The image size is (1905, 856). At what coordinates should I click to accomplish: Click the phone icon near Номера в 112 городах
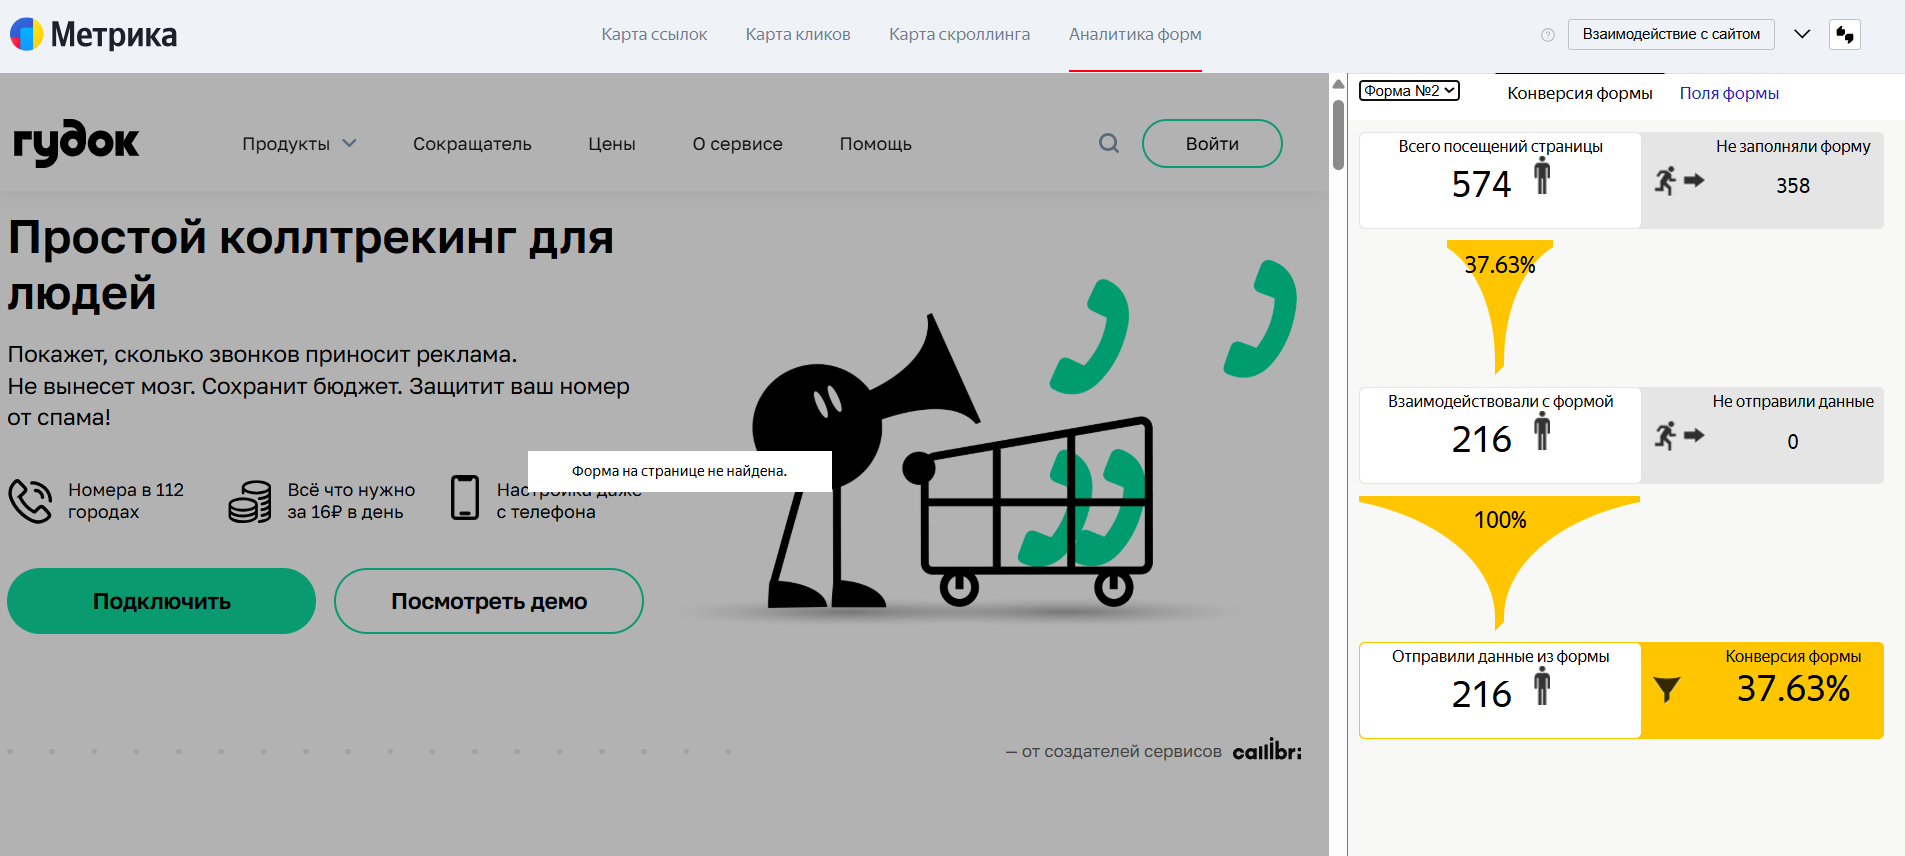(x=30, y=500)
